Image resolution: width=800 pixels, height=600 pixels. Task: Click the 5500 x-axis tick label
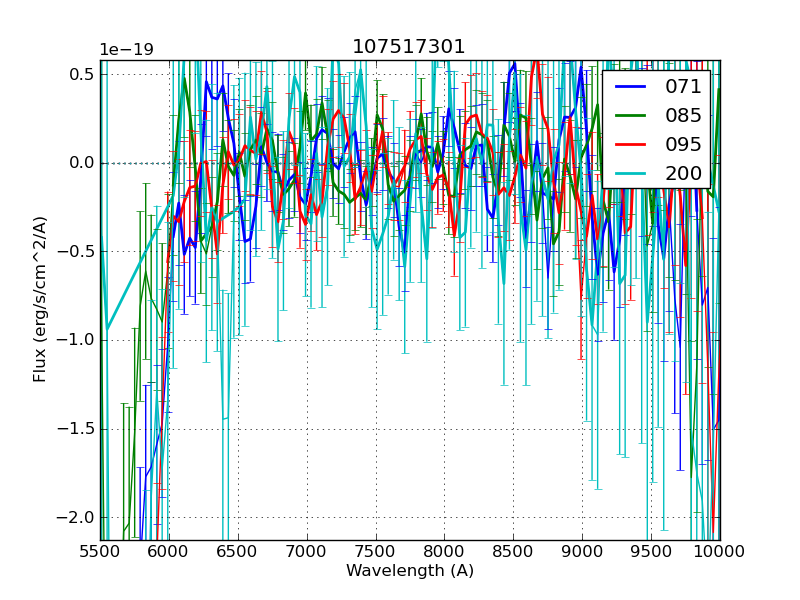(x=100, y=551)
